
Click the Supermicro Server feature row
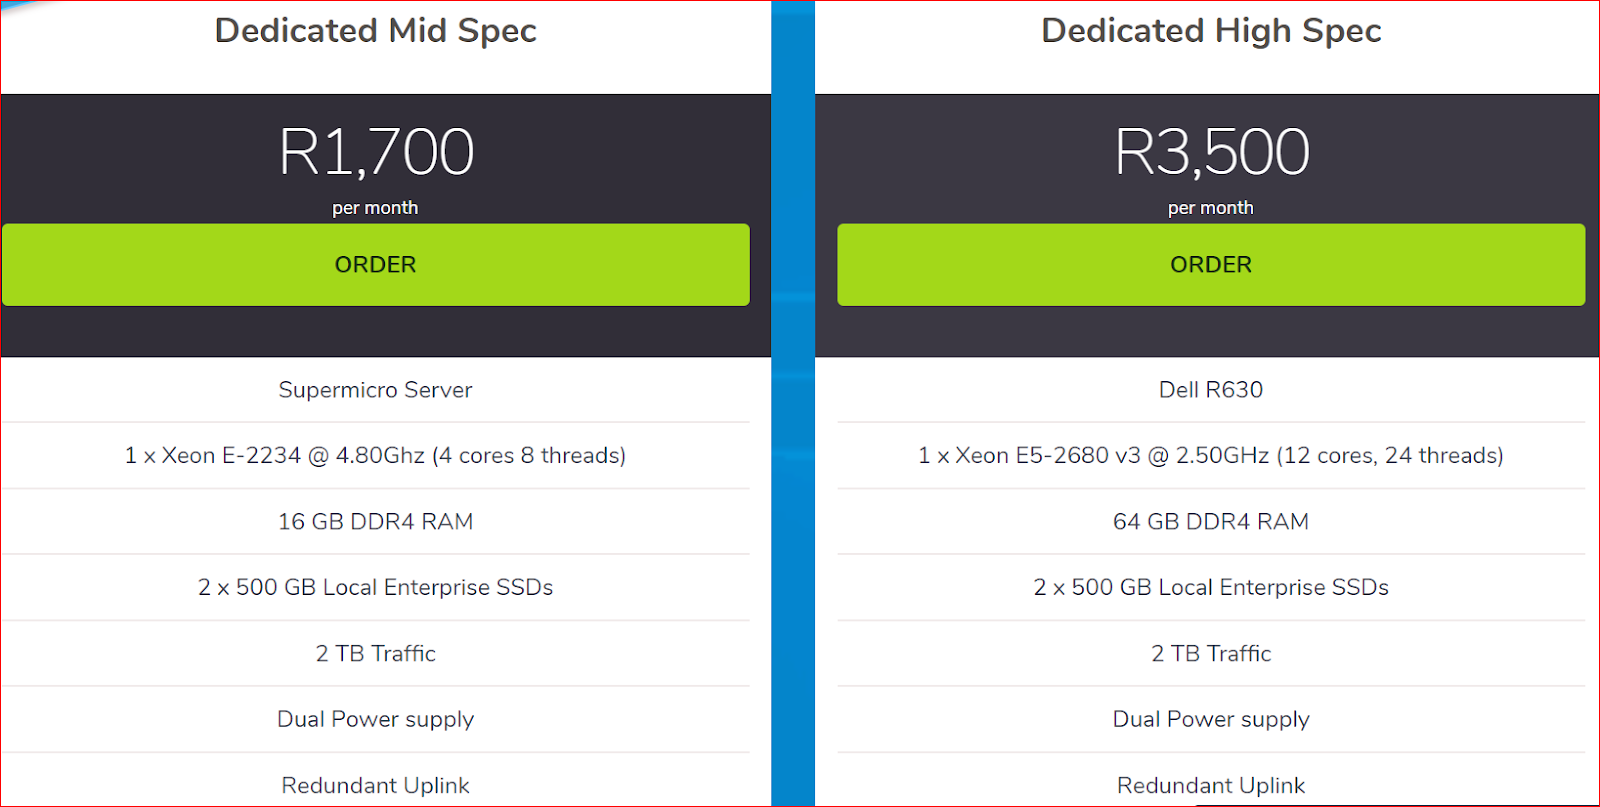click(375, 390)
